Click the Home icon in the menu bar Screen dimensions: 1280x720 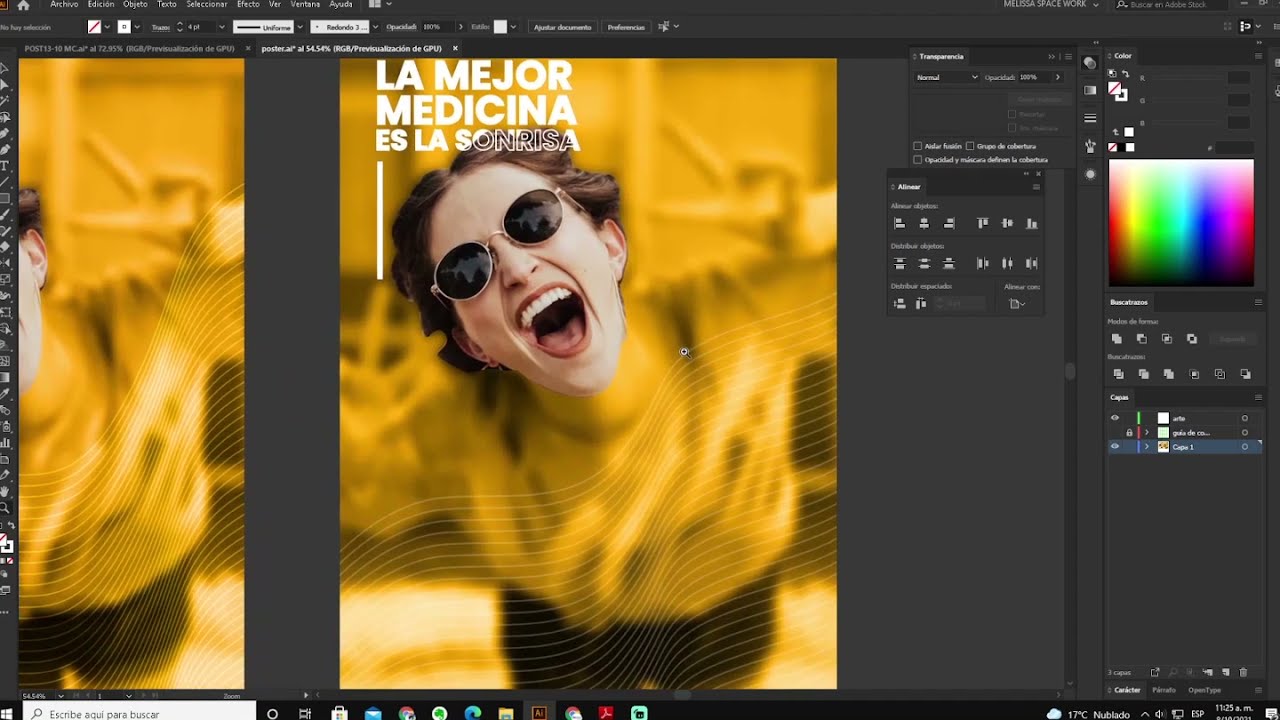click(23, 5)
